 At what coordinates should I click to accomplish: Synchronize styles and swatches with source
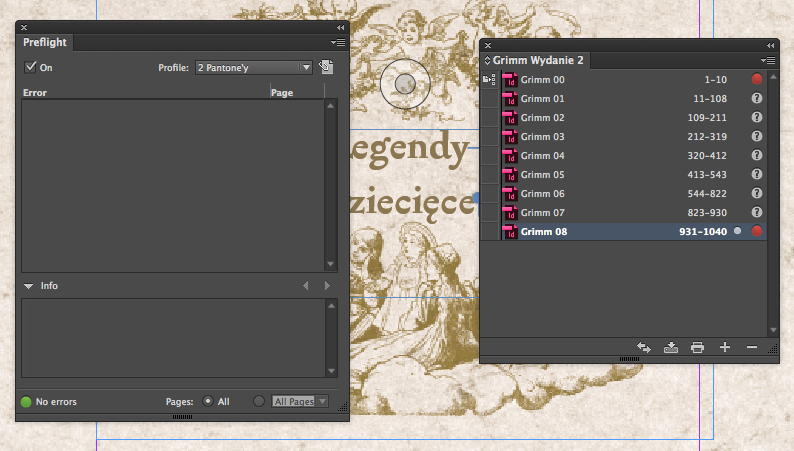[x=644, y=347]
